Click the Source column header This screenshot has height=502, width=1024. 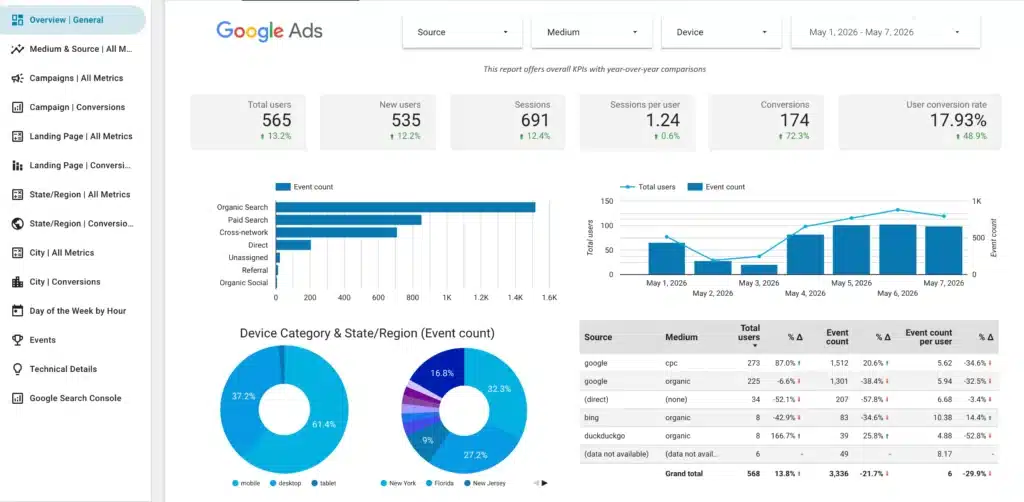pyautogui.click(x=598, y=337)
